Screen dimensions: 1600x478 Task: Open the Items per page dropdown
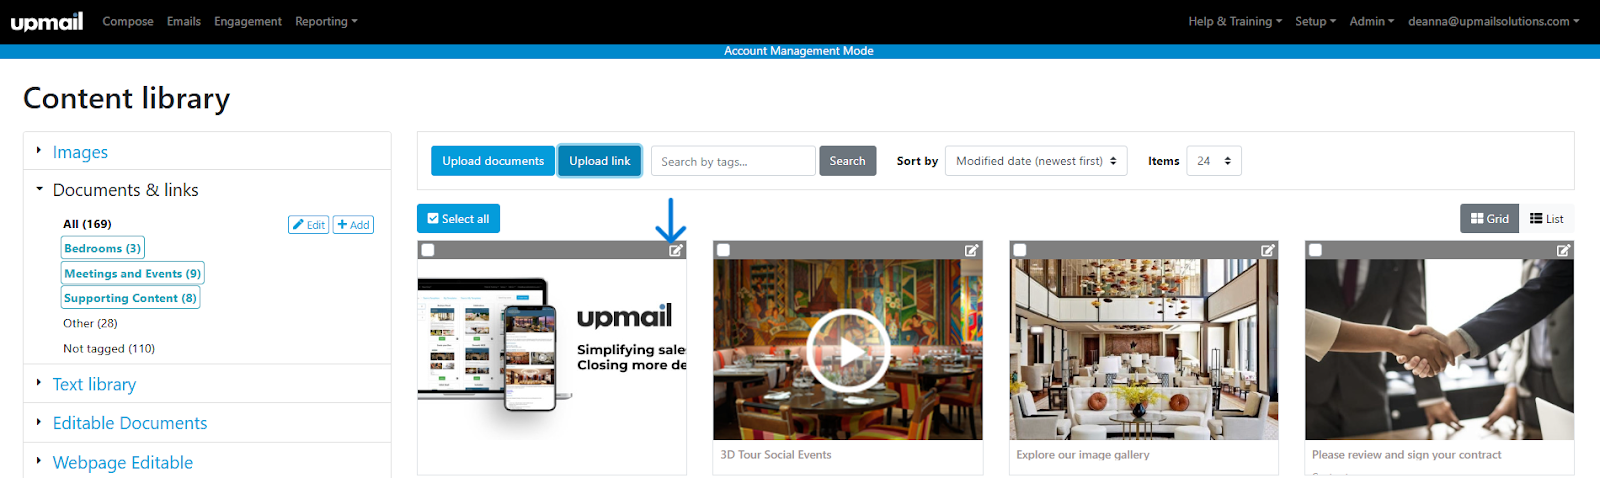click(x=1213, y=161)
